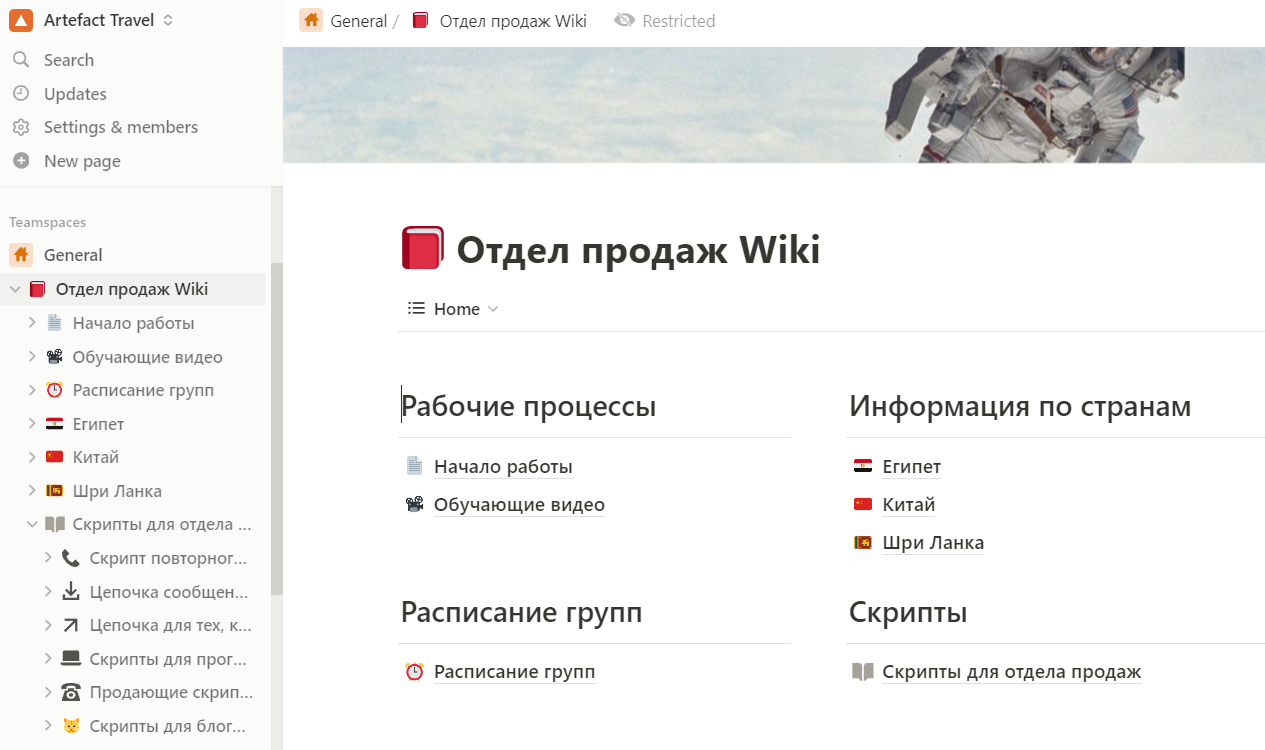Expand Цепочка сообщен... subpage in sidebar

tap(48, 592)
